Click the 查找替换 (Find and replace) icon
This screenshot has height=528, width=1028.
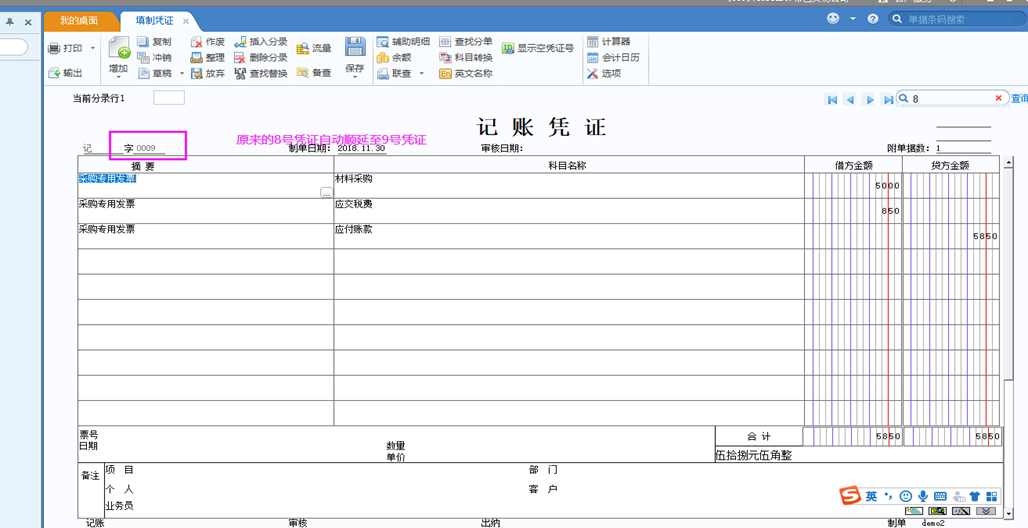pos(240,73)
